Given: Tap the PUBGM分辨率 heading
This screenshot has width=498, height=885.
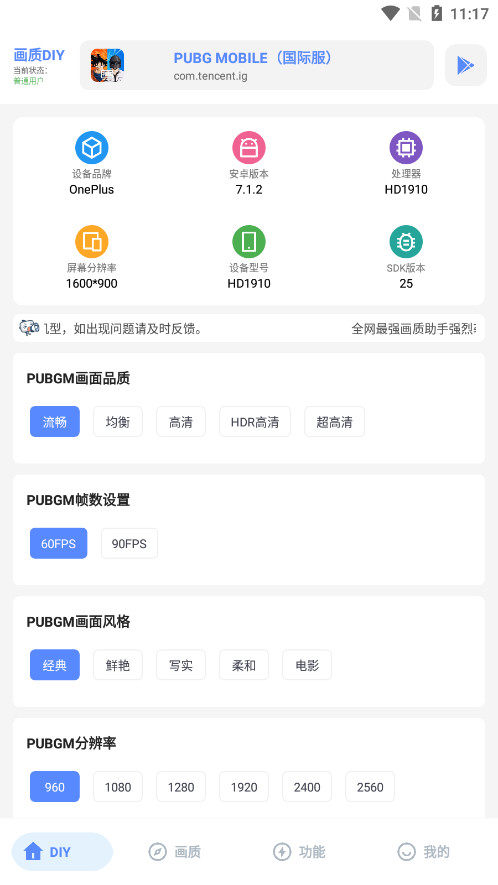Looking at the screenshot, I should 71,743.
